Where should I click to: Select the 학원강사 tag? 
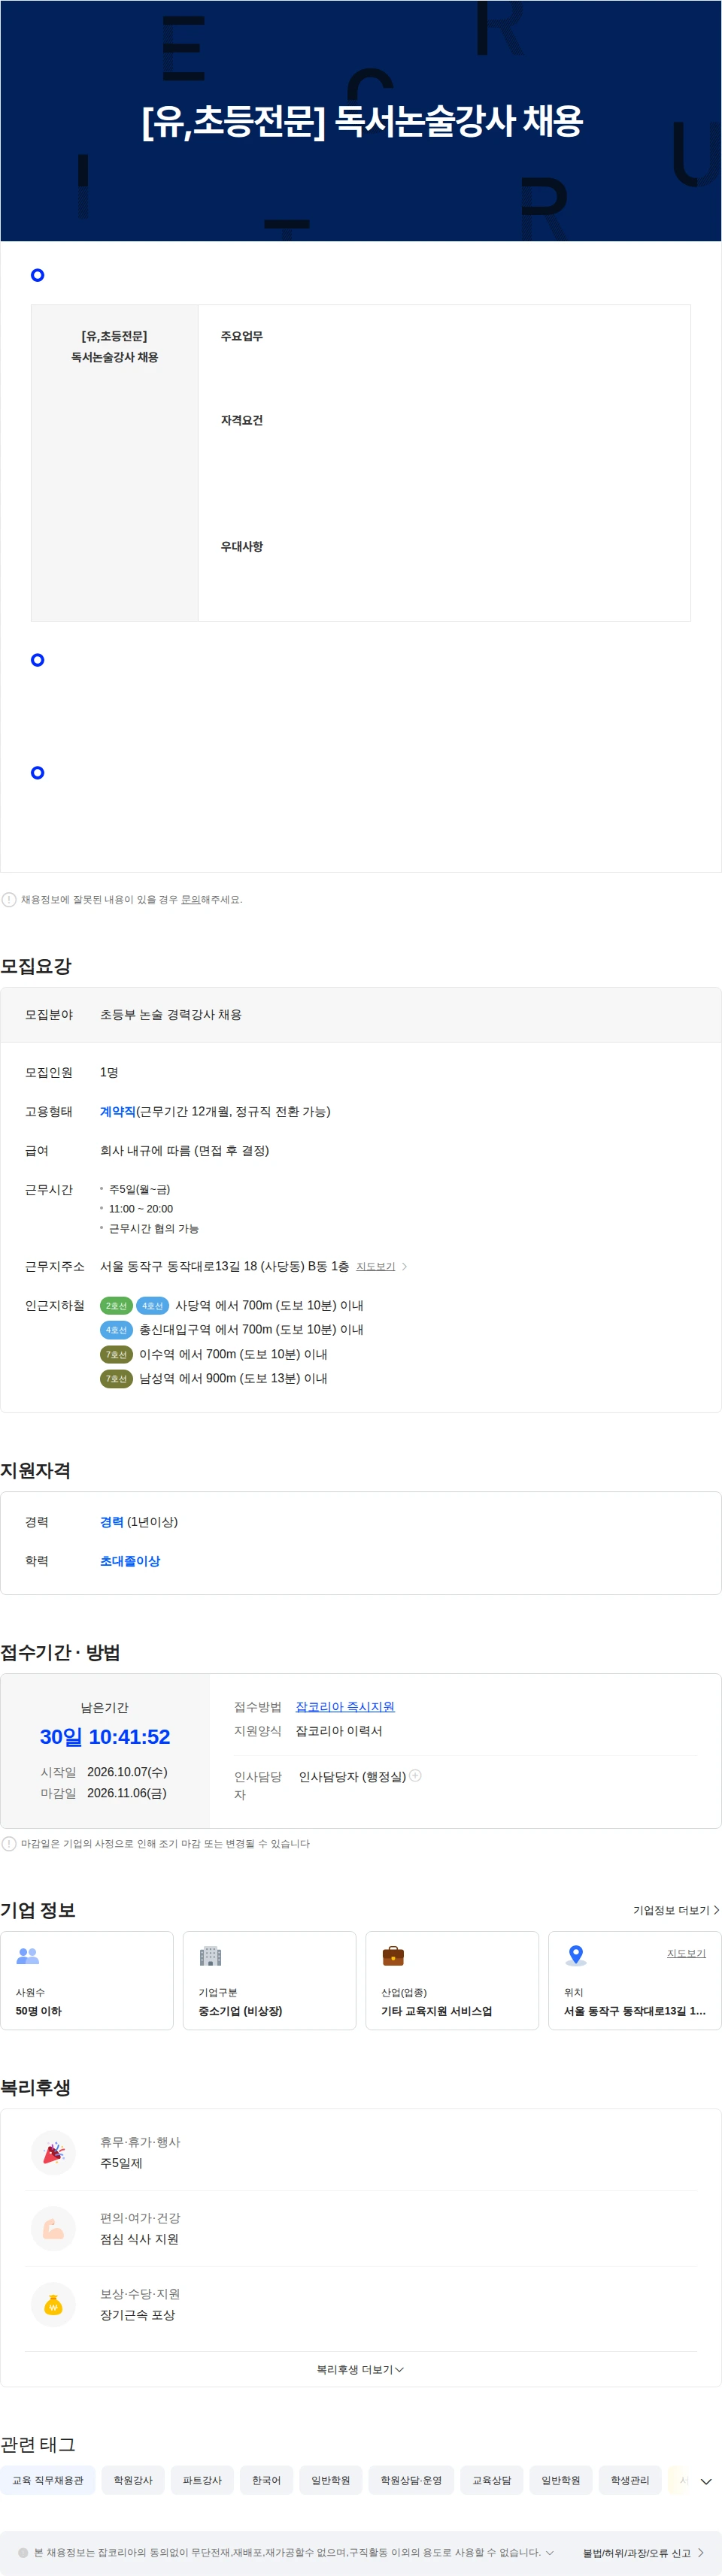pos(133,2480)
